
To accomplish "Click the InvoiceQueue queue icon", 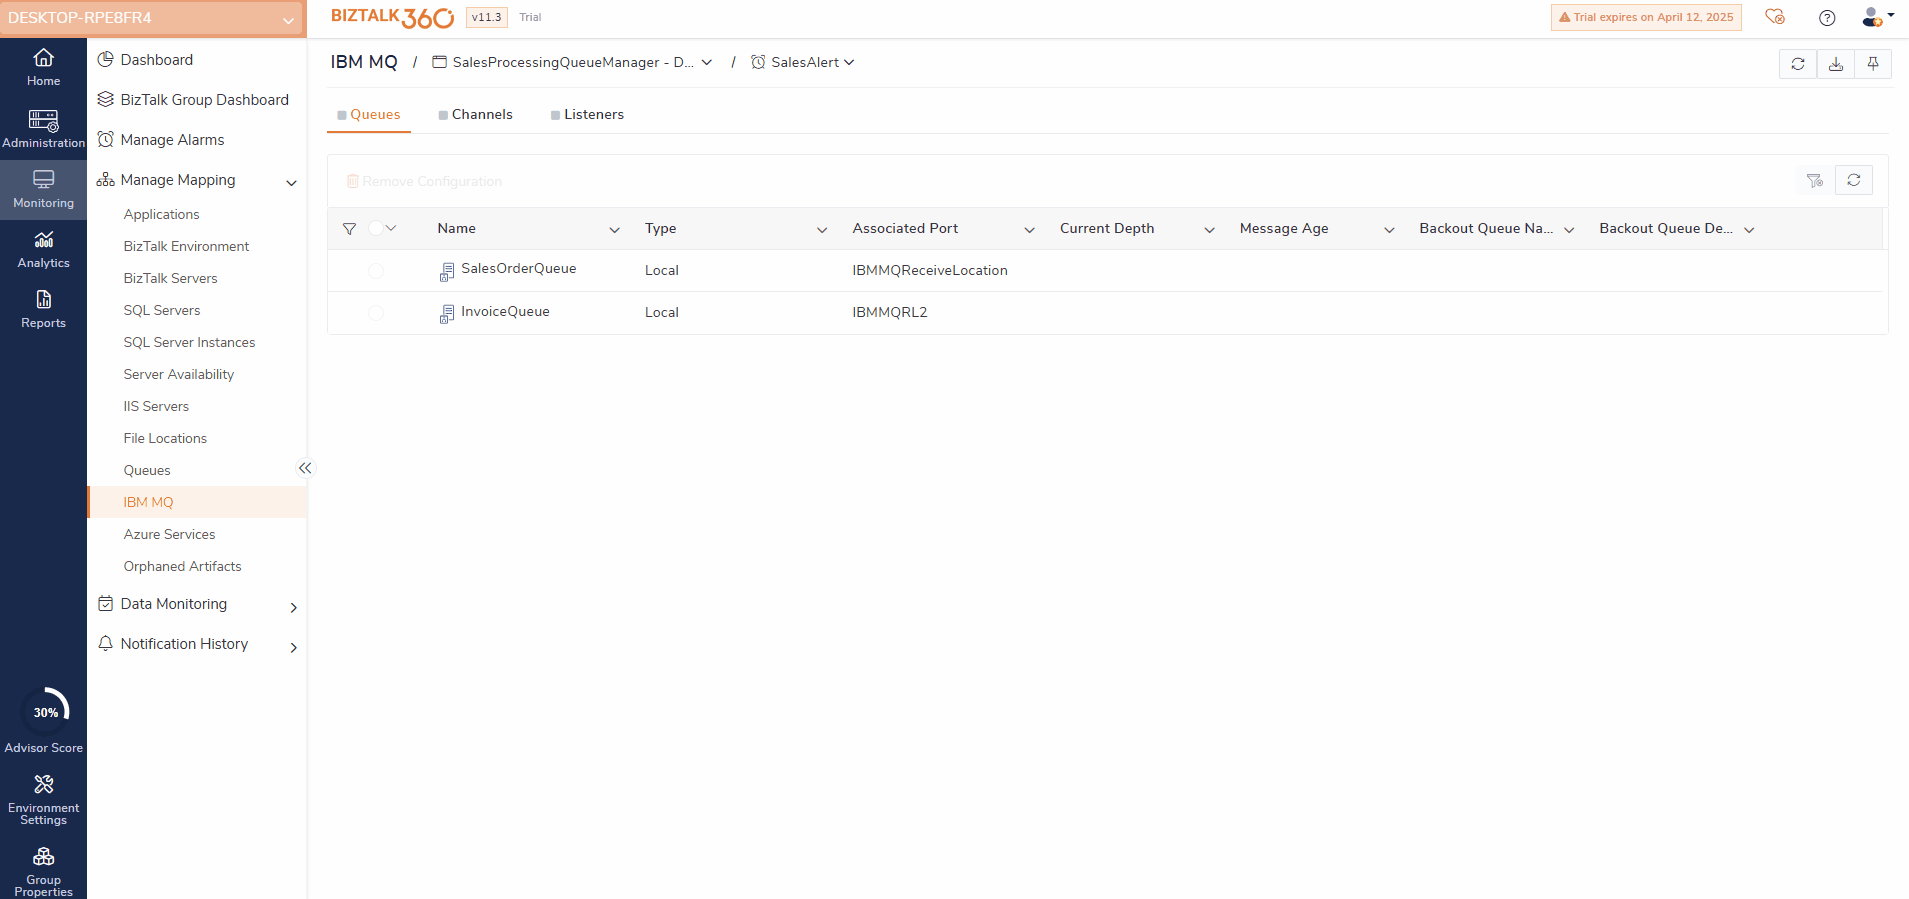I will [x=447, y=314].
